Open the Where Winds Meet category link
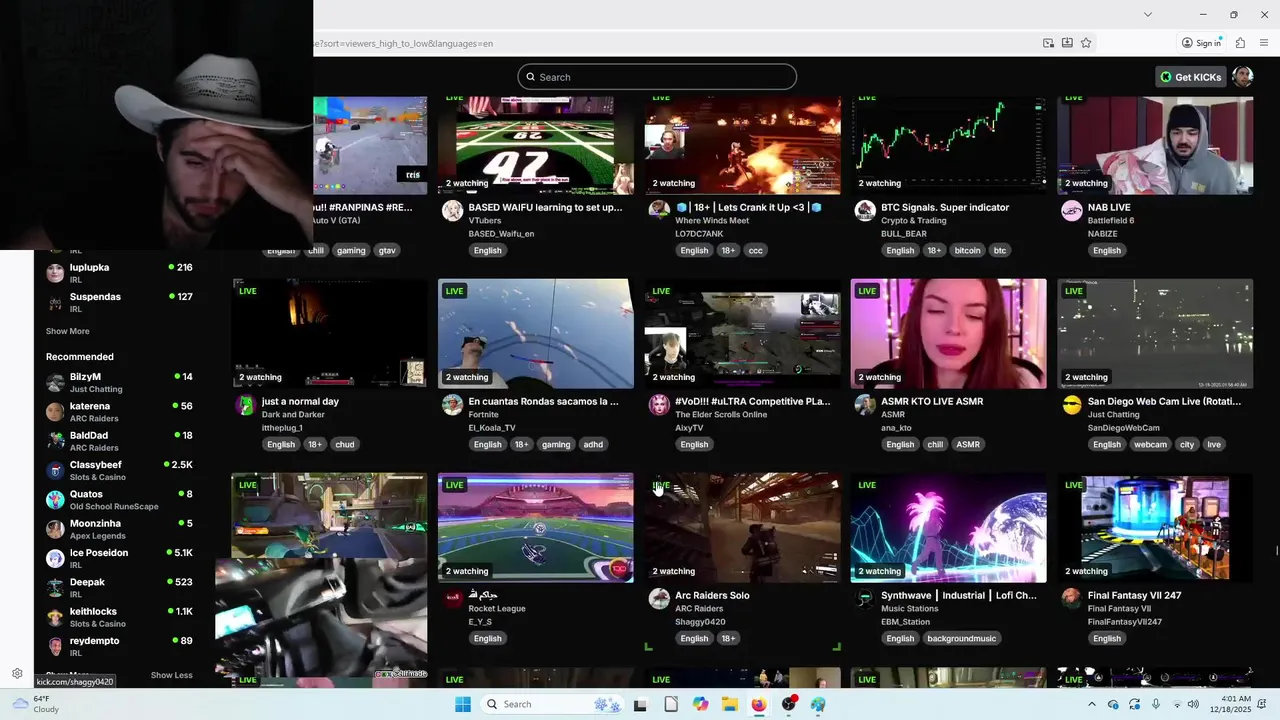The width and height of the screenshot is (1280, 720). (x=712, y=220)
